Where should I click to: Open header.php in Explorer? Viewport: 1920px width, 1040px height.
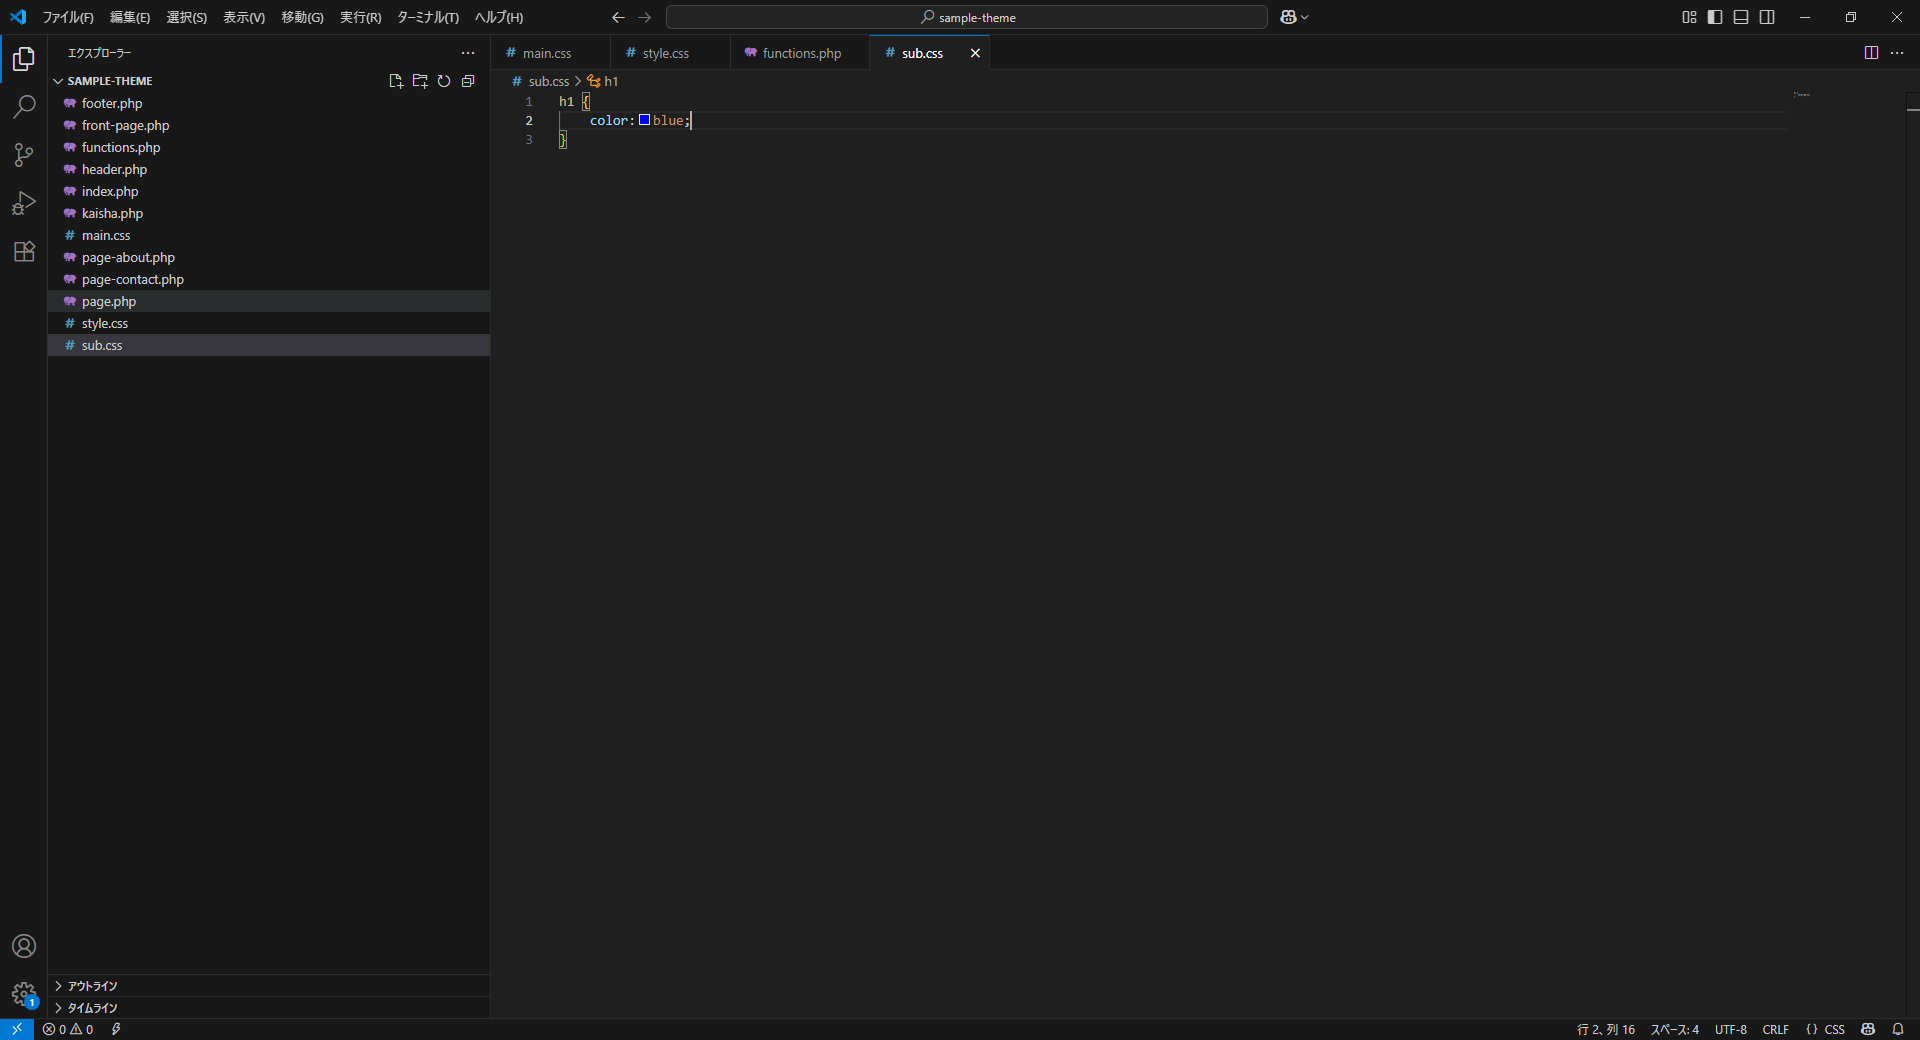coord(269,169)
